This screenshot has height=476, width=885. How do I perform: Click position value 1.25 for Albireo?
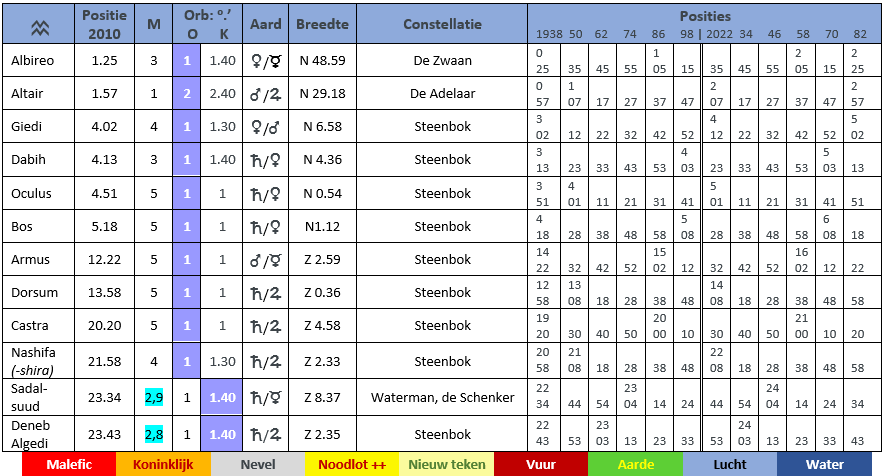click(104, 60)
